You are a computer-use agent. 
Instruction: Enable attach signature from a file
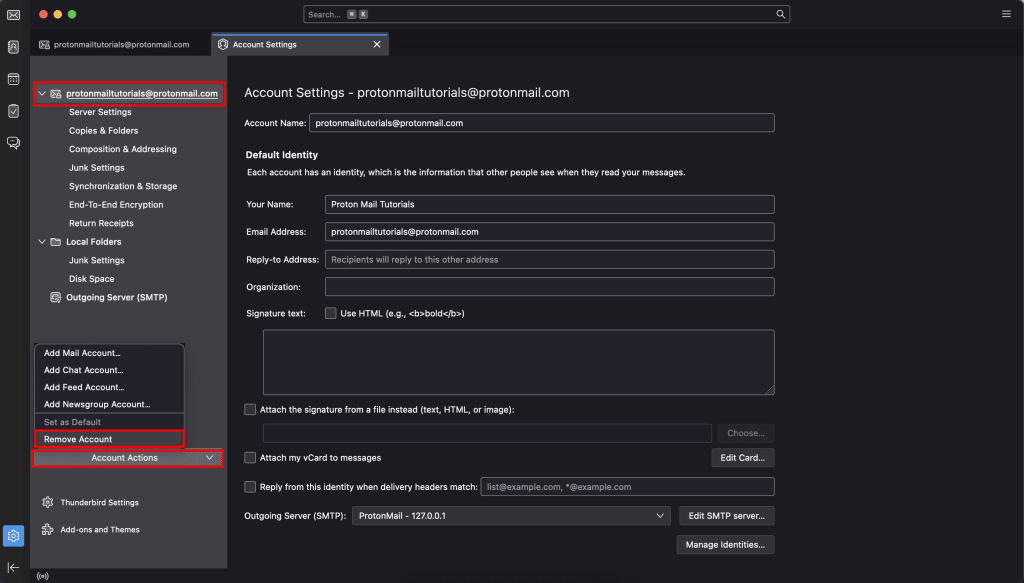coord(249,409)
